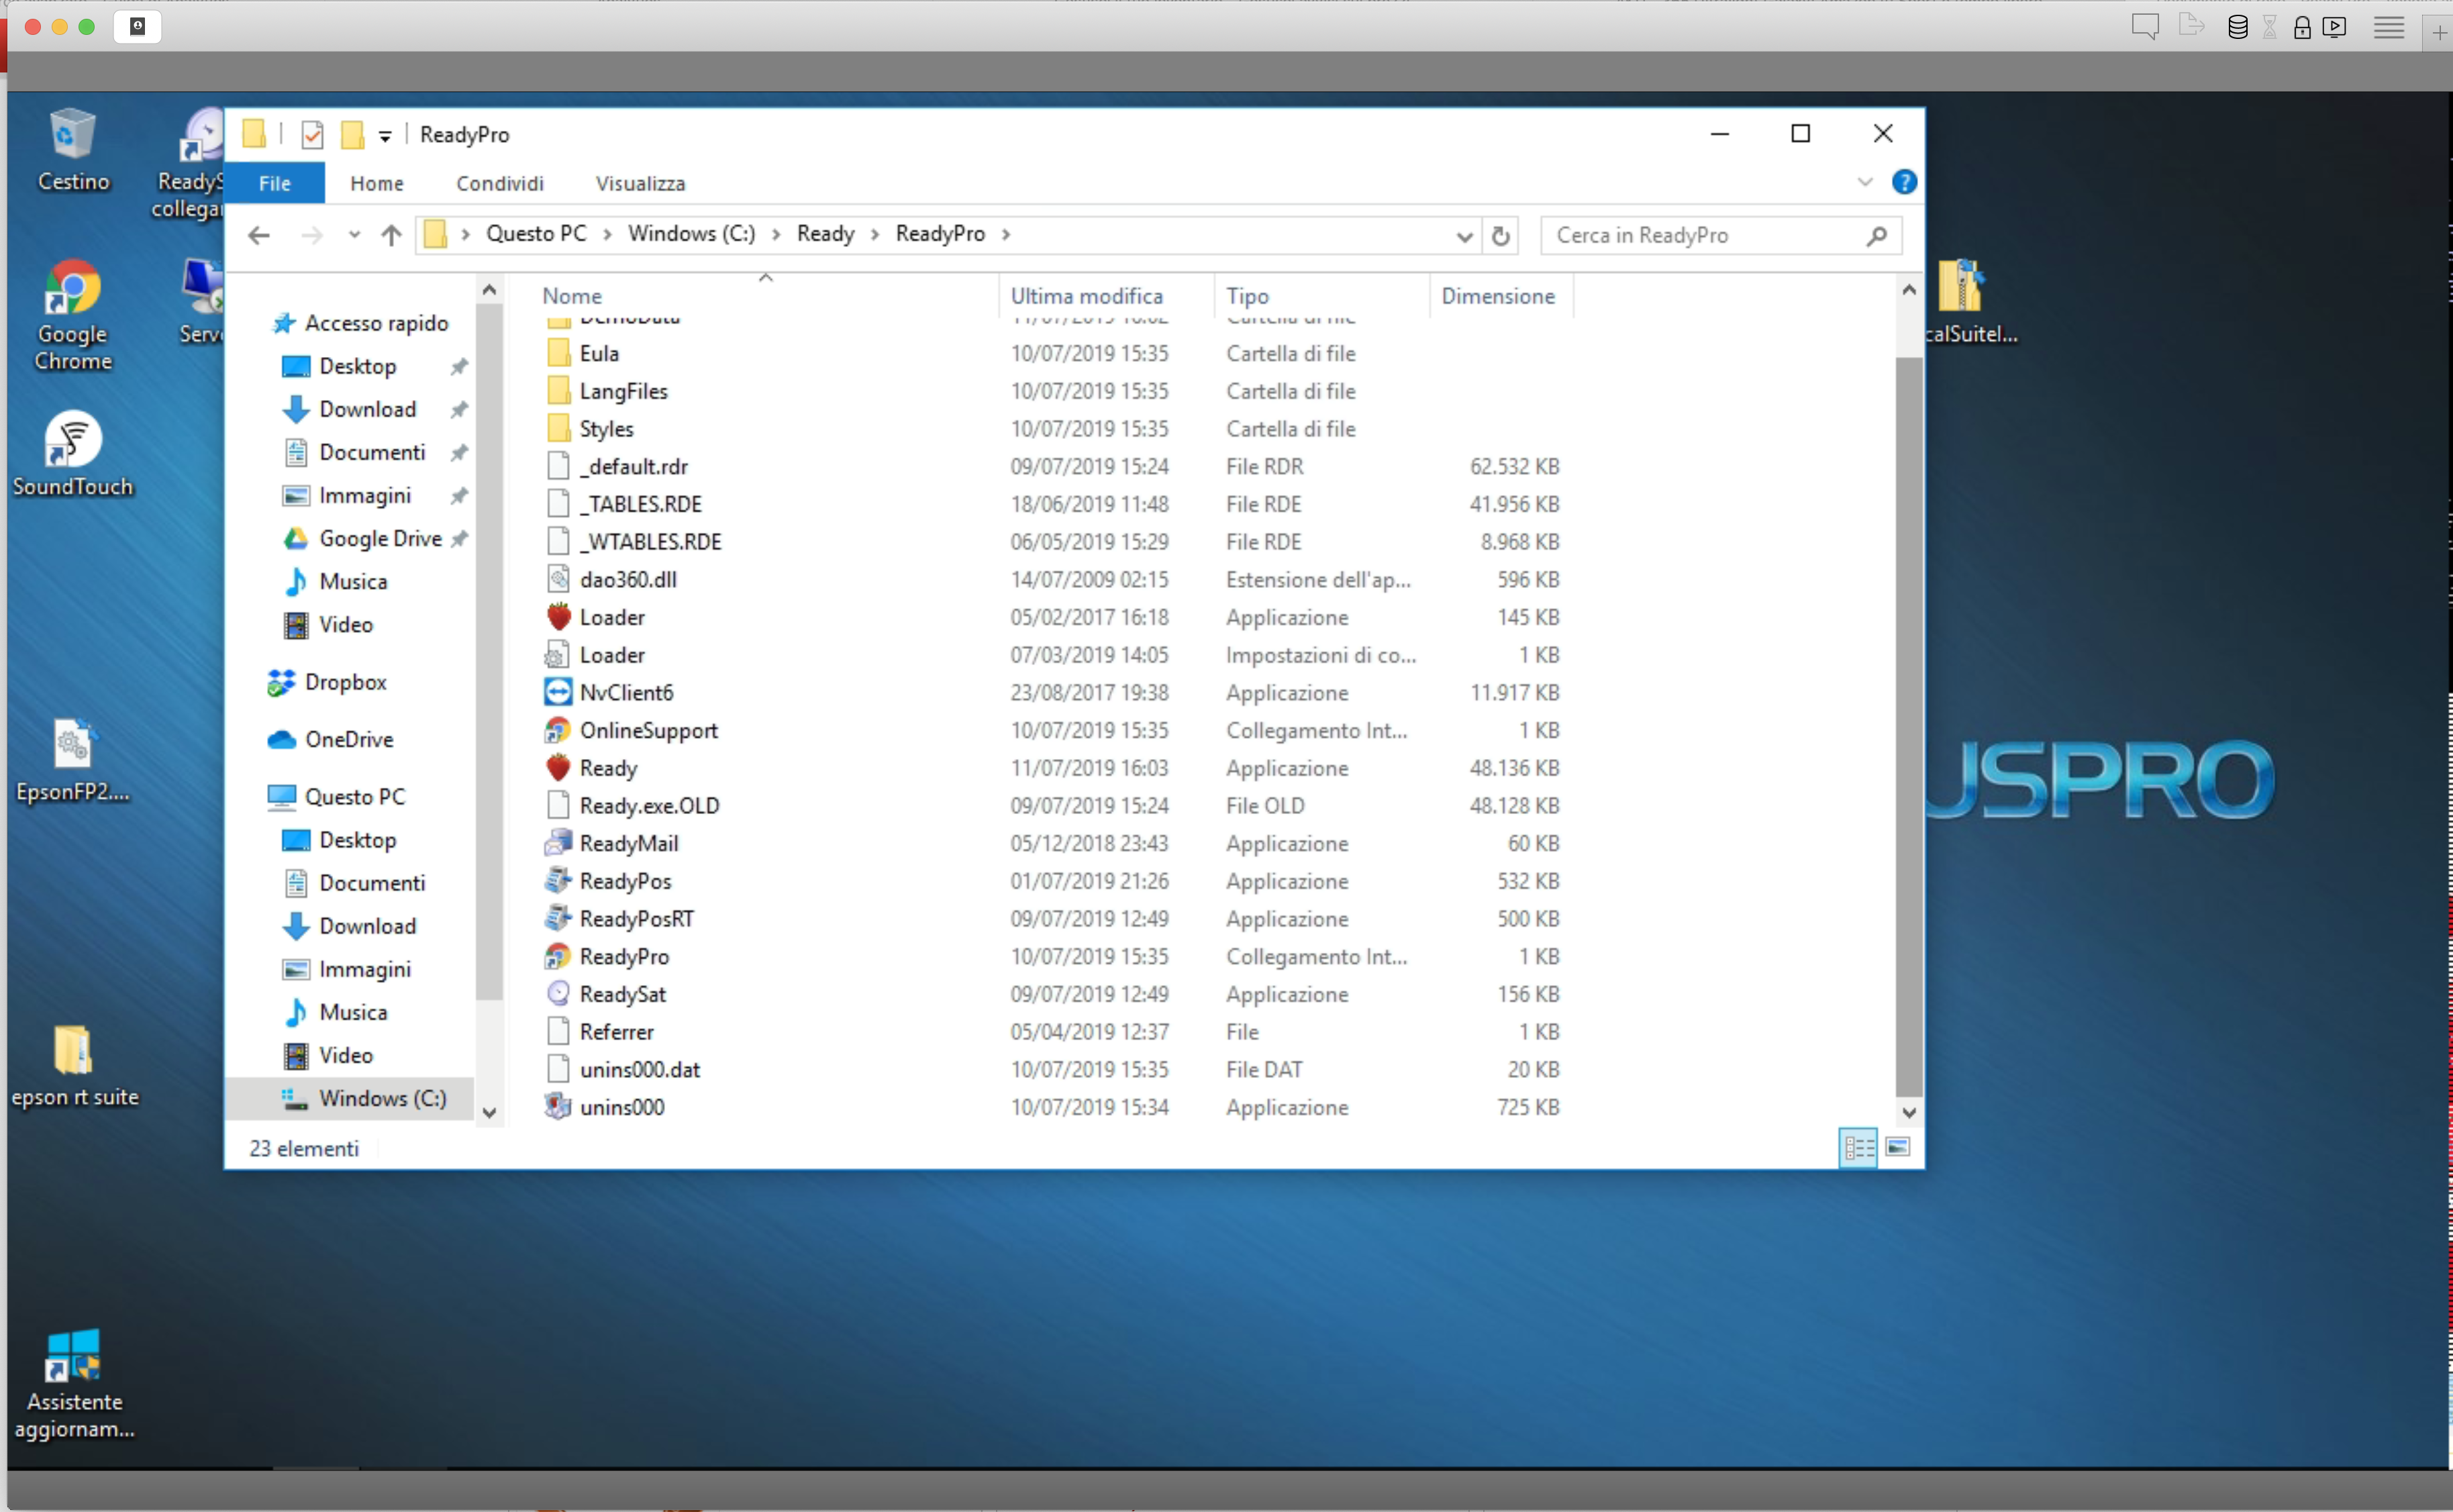Switch to details view layout
Image resolution: width=2453 pixels, height=1512 pixels.
pos(1858,1147)
